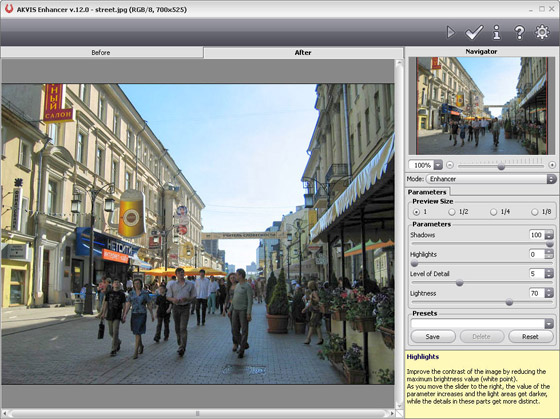Open the program info icon
Viewport: 560px width, 419px height.
(496, 33)
